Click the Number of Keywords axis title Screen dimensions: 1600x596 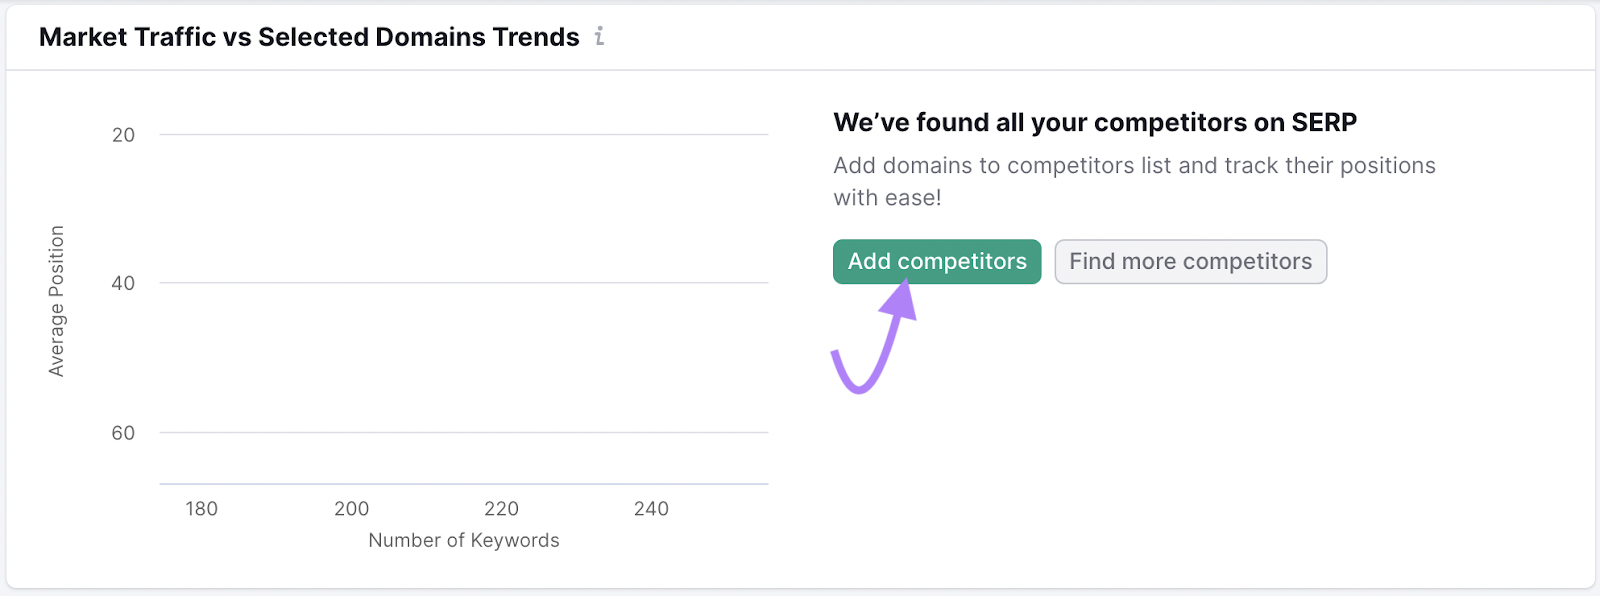click(x=464, y=541)
